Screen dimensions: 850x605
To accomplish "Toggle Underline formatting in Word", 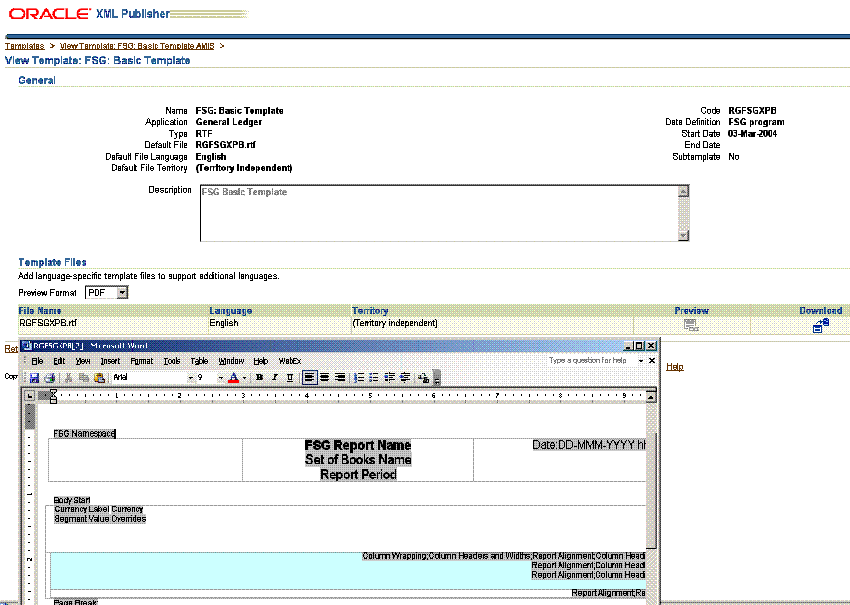I will (x=290, y=378).
